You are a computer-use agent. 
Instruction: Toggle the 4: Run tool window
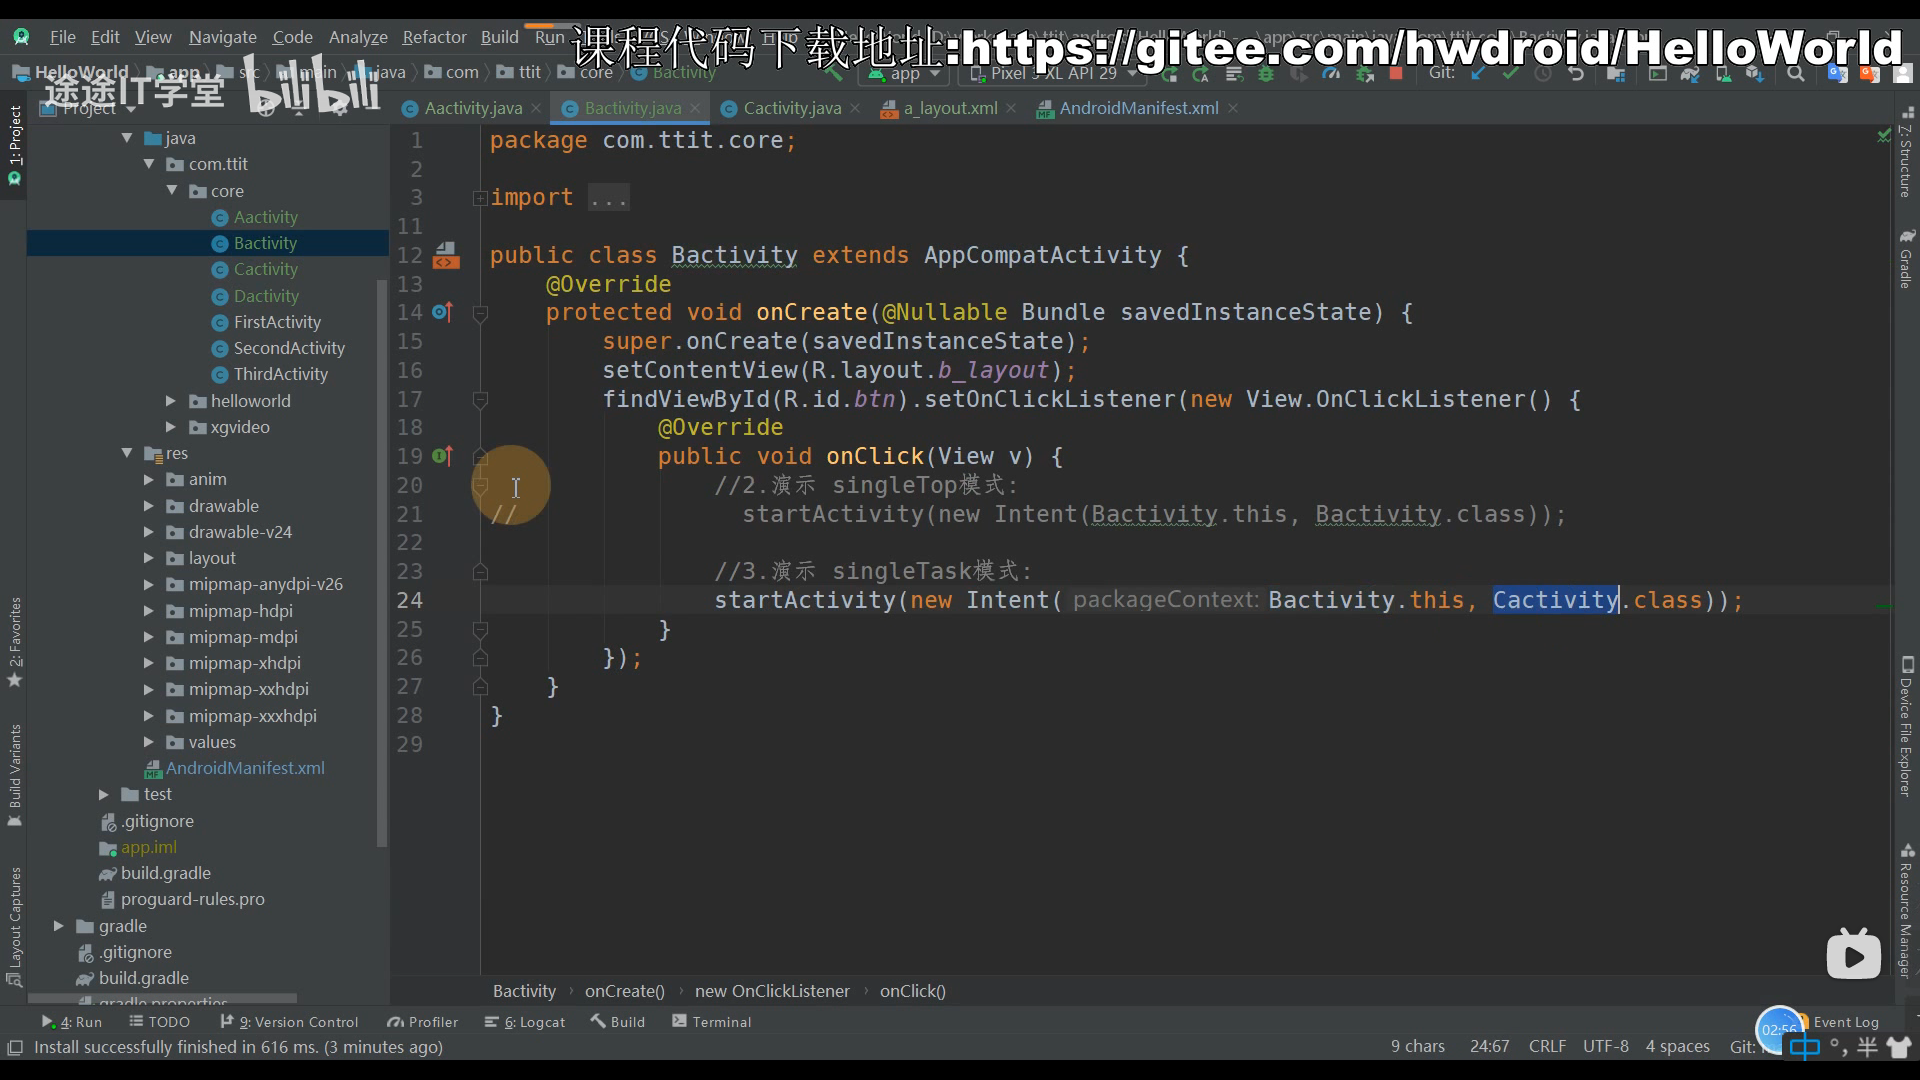pyautogui.click(x=72, y=1022)
